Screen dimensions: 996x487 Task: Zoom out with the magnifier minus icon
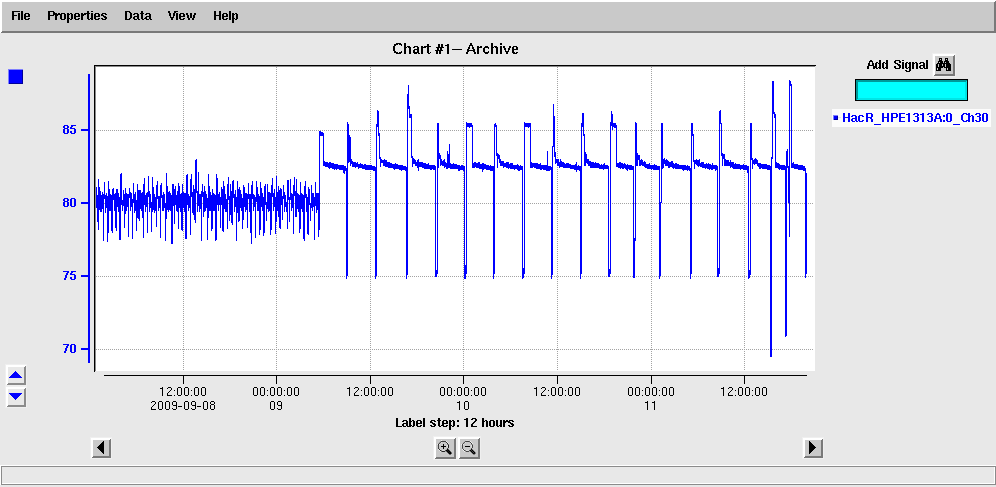click(x=469, y=448)
